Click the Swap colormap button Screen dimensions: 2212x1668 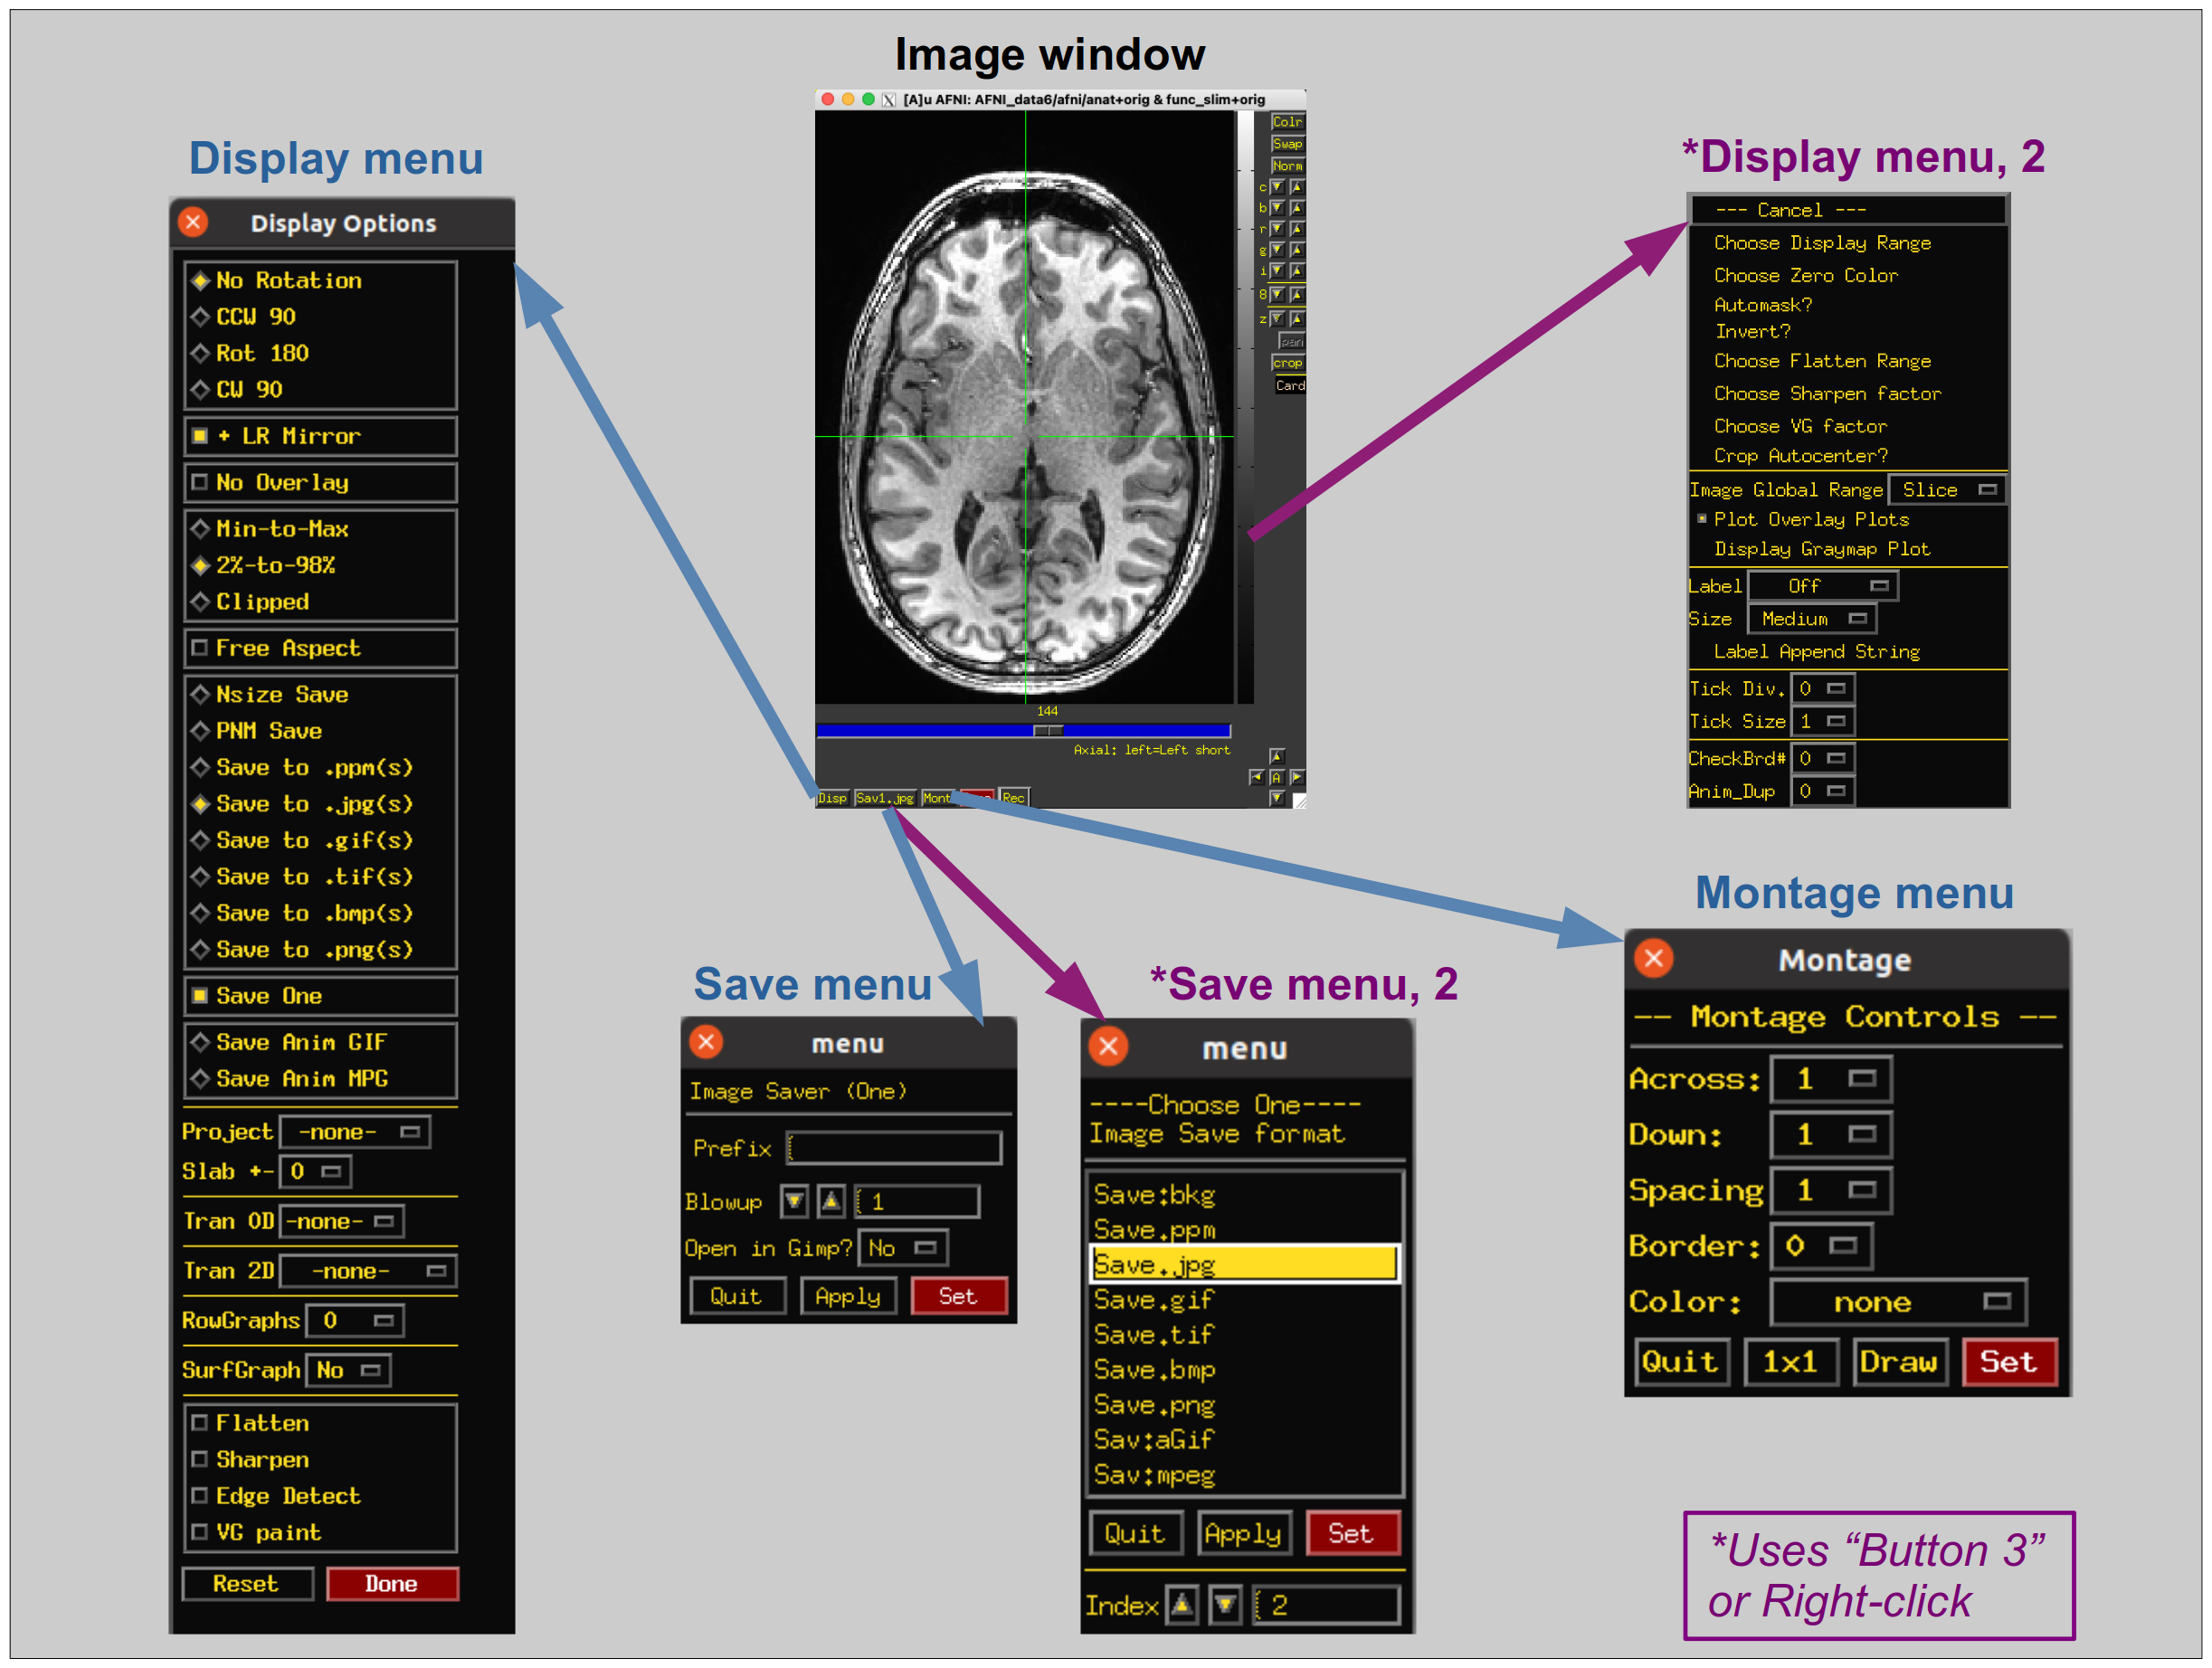point(1287,144)
